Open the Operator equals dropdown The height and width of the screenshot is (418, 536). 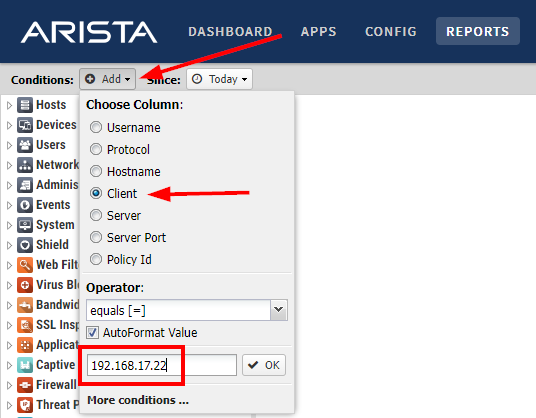click(187, 310)
